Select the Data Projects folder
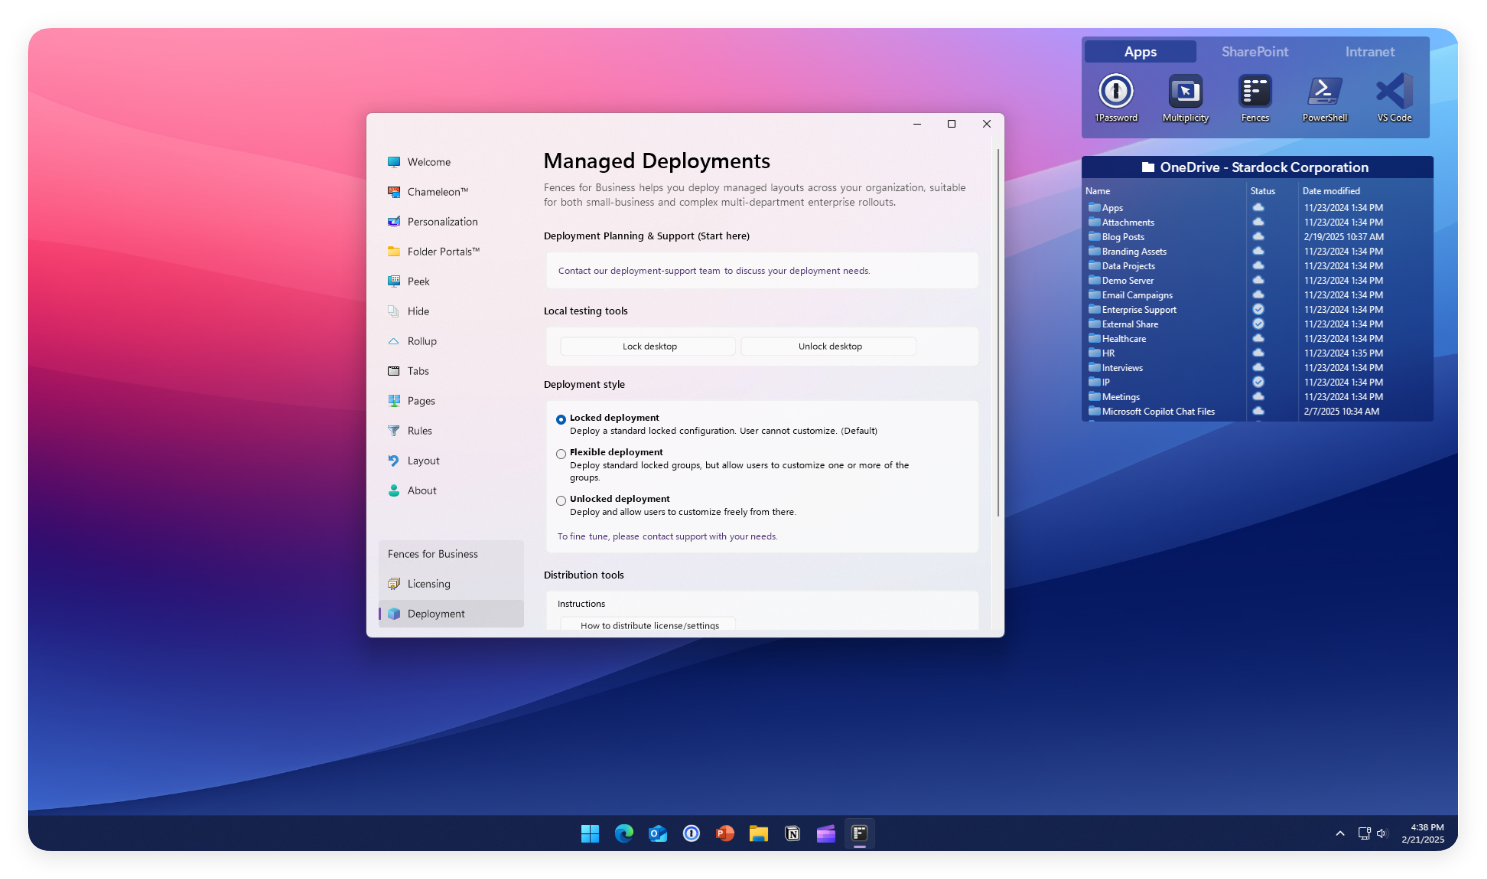The image size is (1487, 879). (1121, 266)
